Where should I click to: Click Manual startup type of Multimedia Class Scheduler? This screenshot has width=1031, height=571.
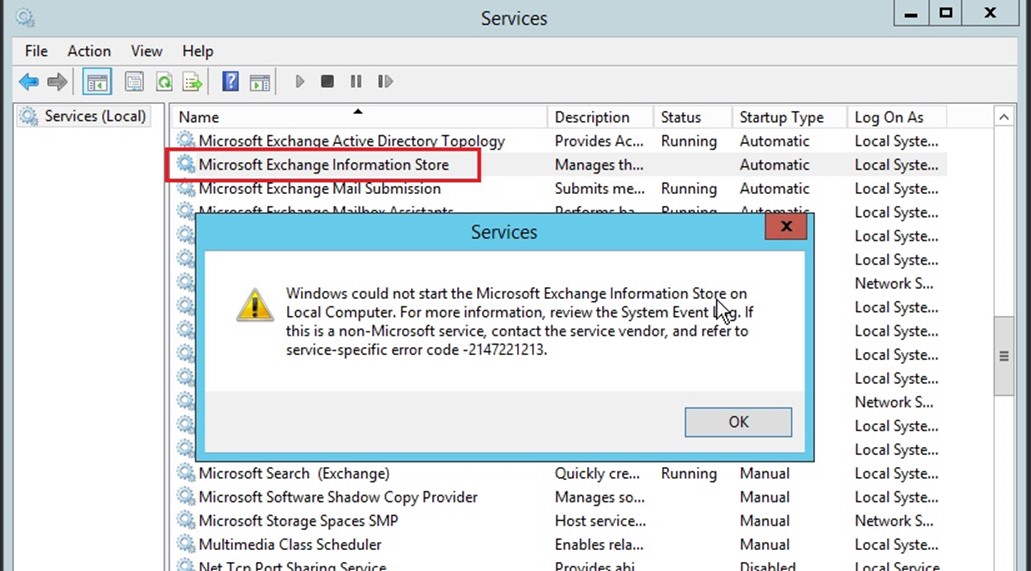point(764,544)
